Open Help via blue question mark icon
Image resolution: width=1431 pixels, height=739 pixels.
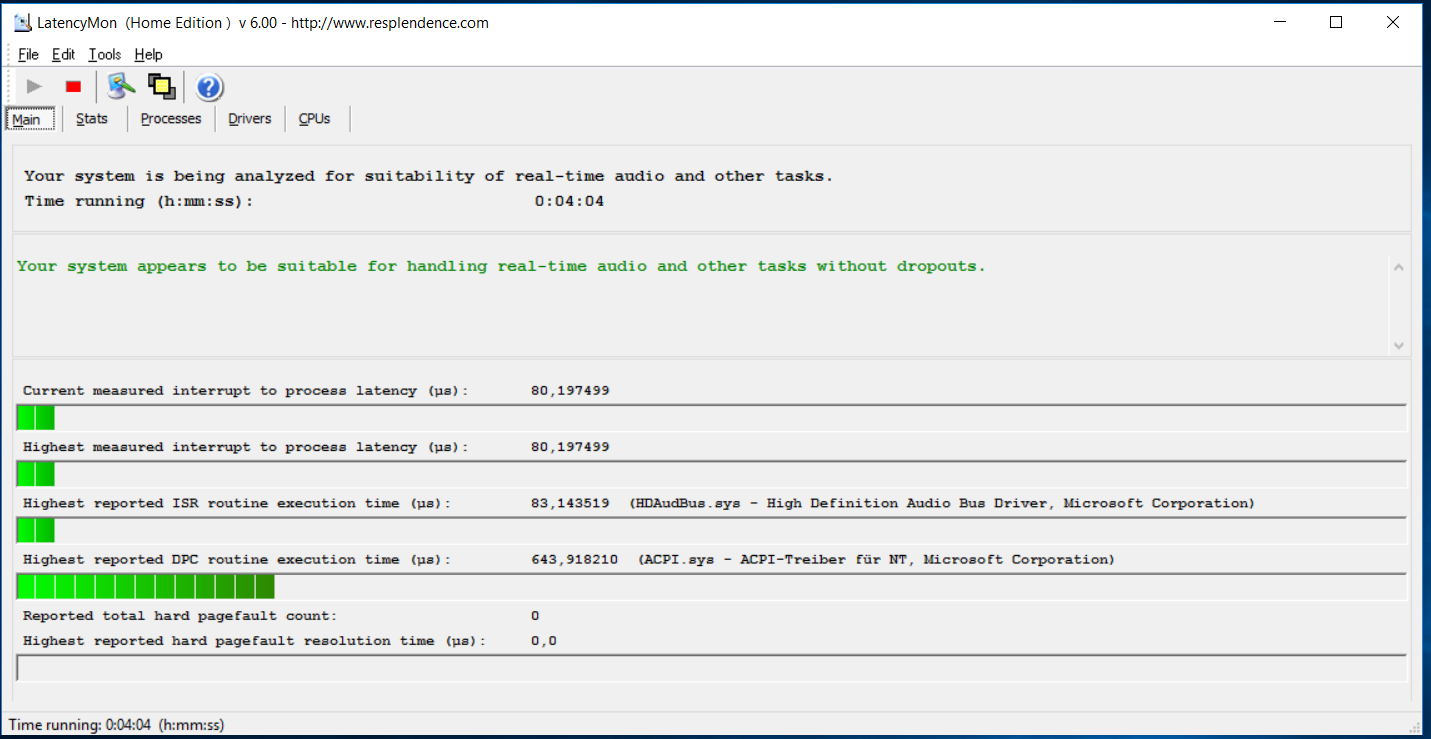pyautogui.click(x=209, y=88)
